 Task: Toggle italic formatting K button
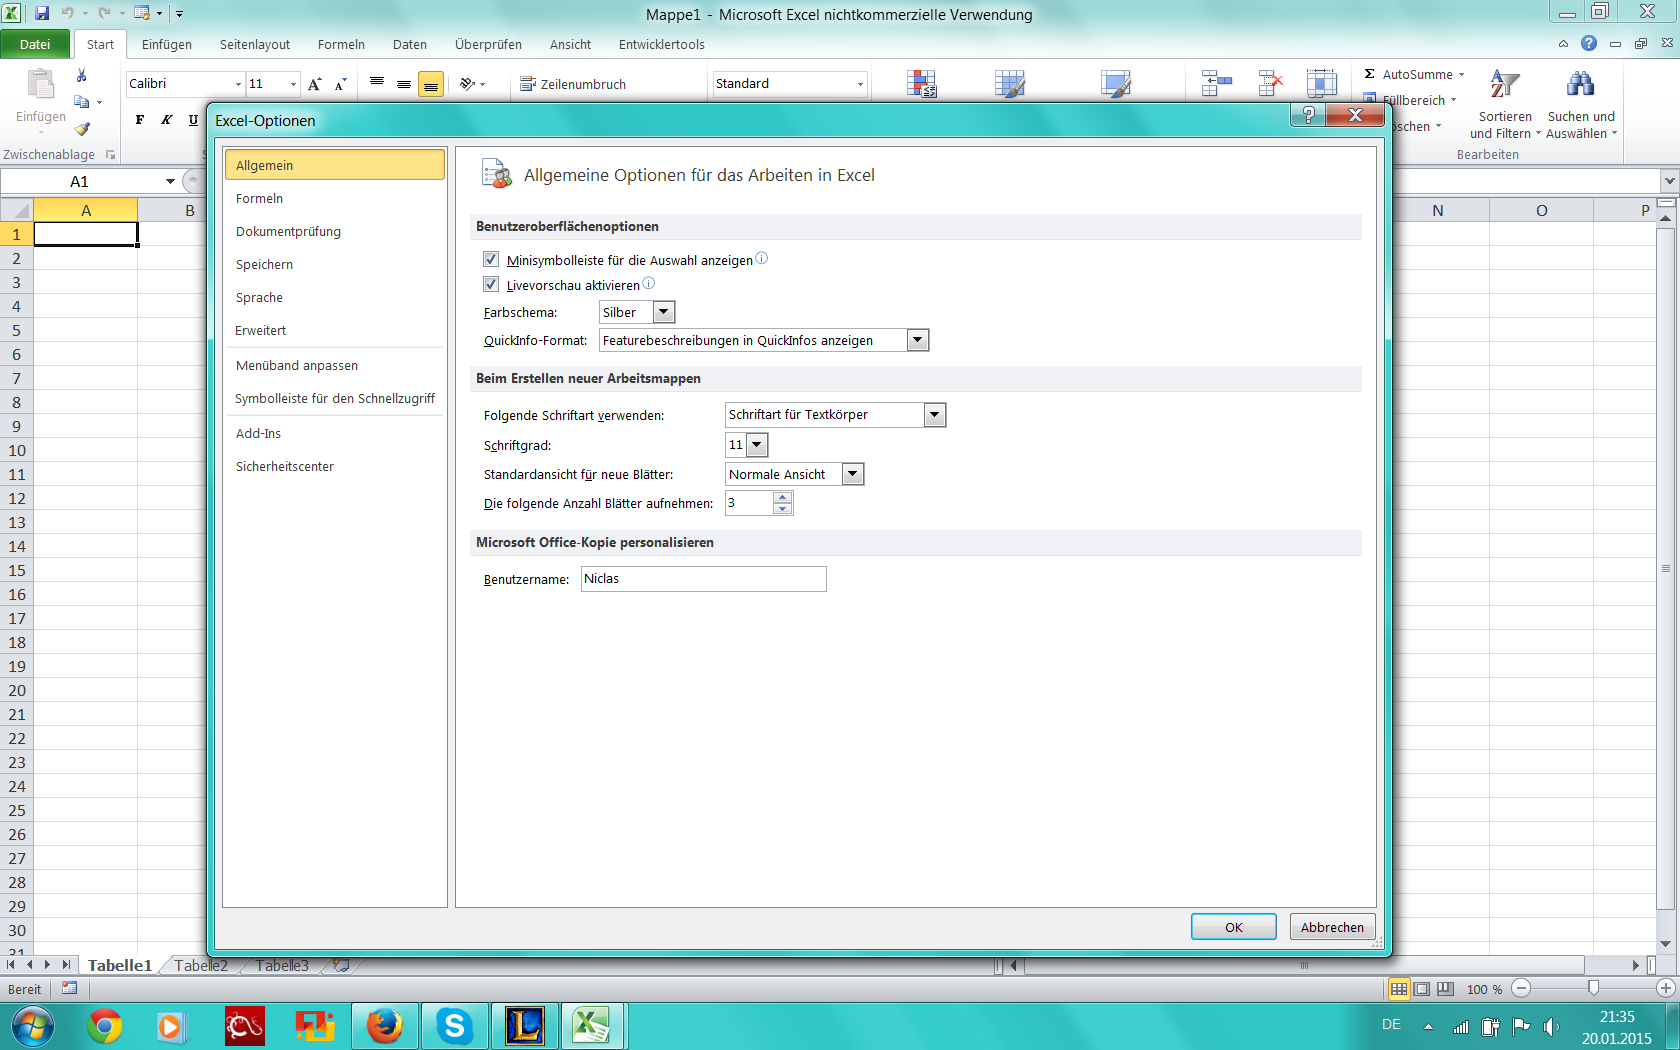tap(167, 120)
